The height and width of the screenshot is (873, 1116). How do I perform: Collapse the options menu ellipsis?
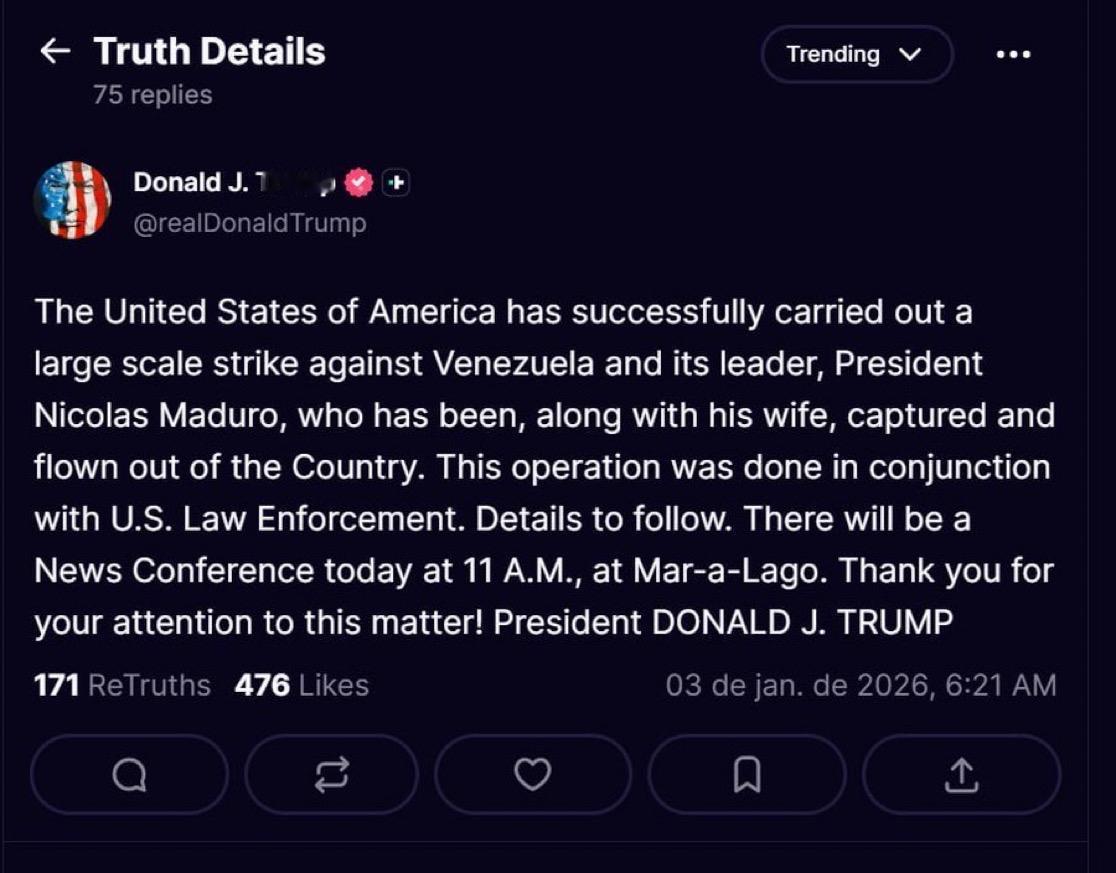tap(1013, 55)
